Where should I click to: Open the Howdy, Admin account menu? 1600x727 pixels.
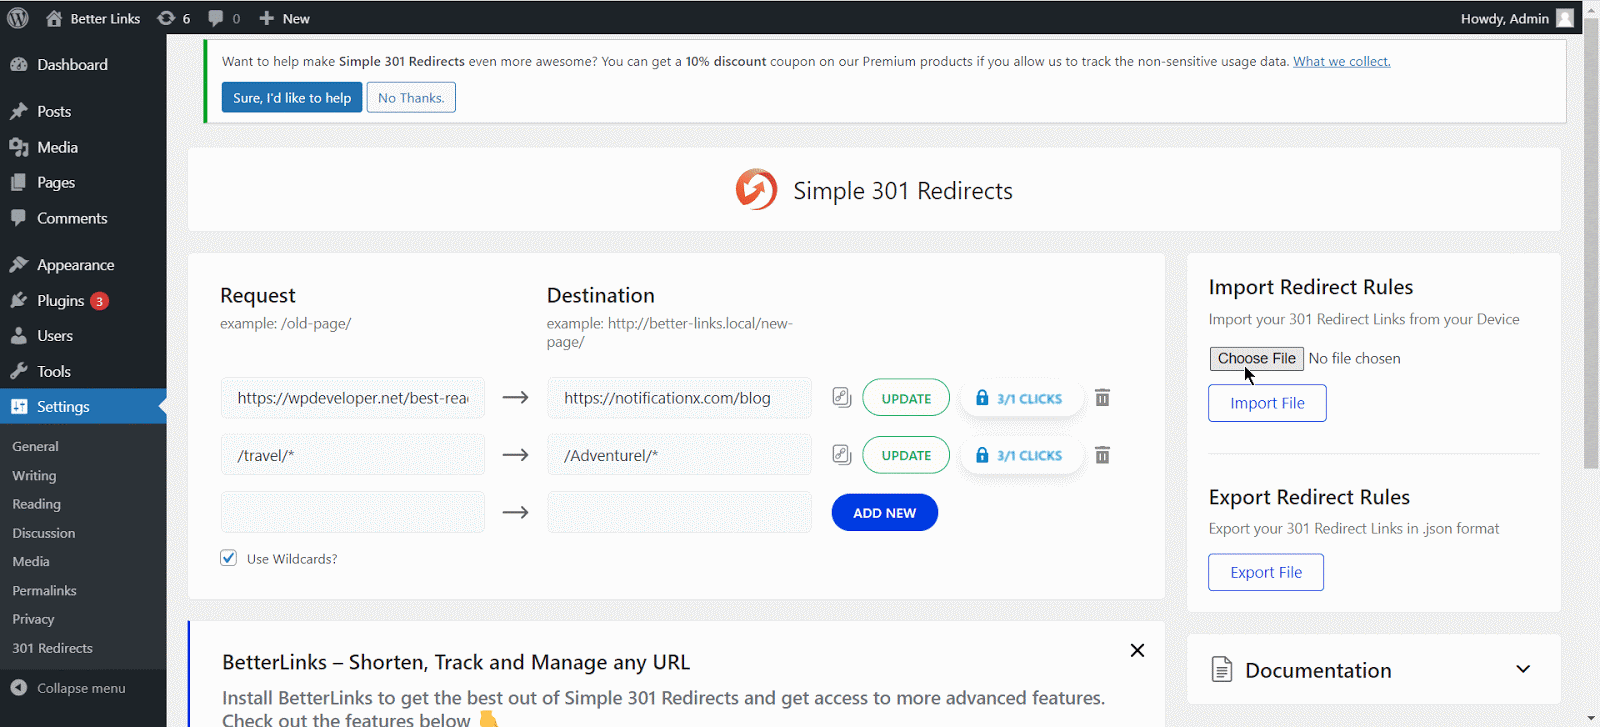click(1517, 18)
